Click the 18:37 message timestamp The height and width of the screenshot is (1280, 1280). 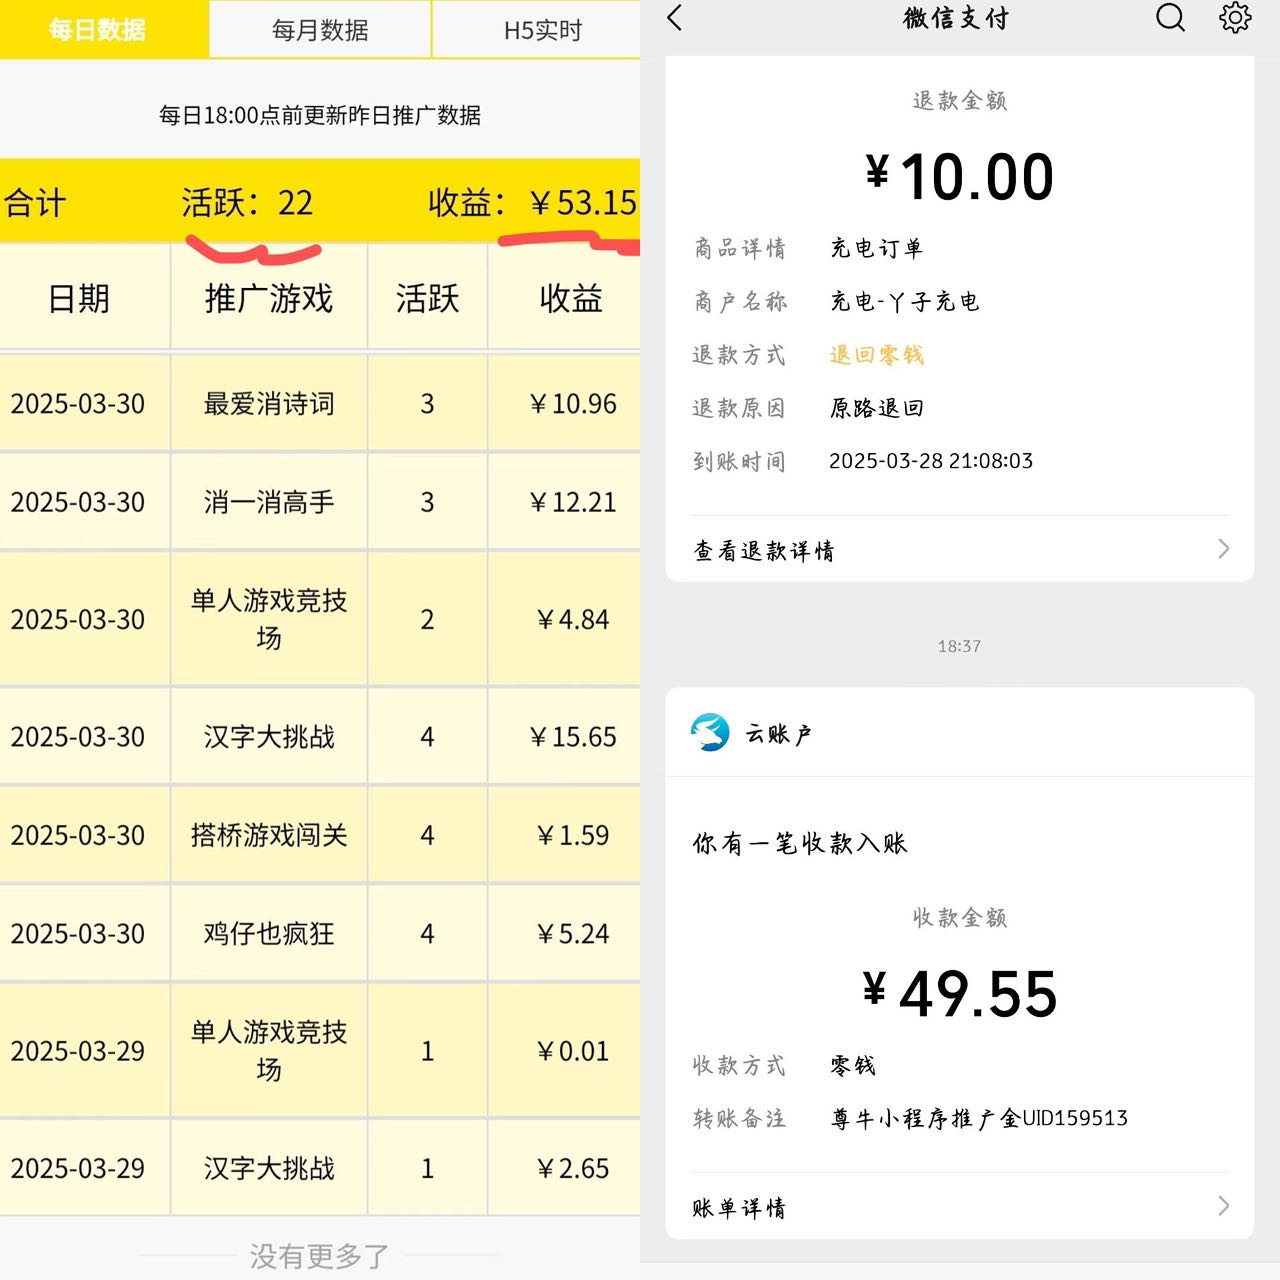point(959,646)
